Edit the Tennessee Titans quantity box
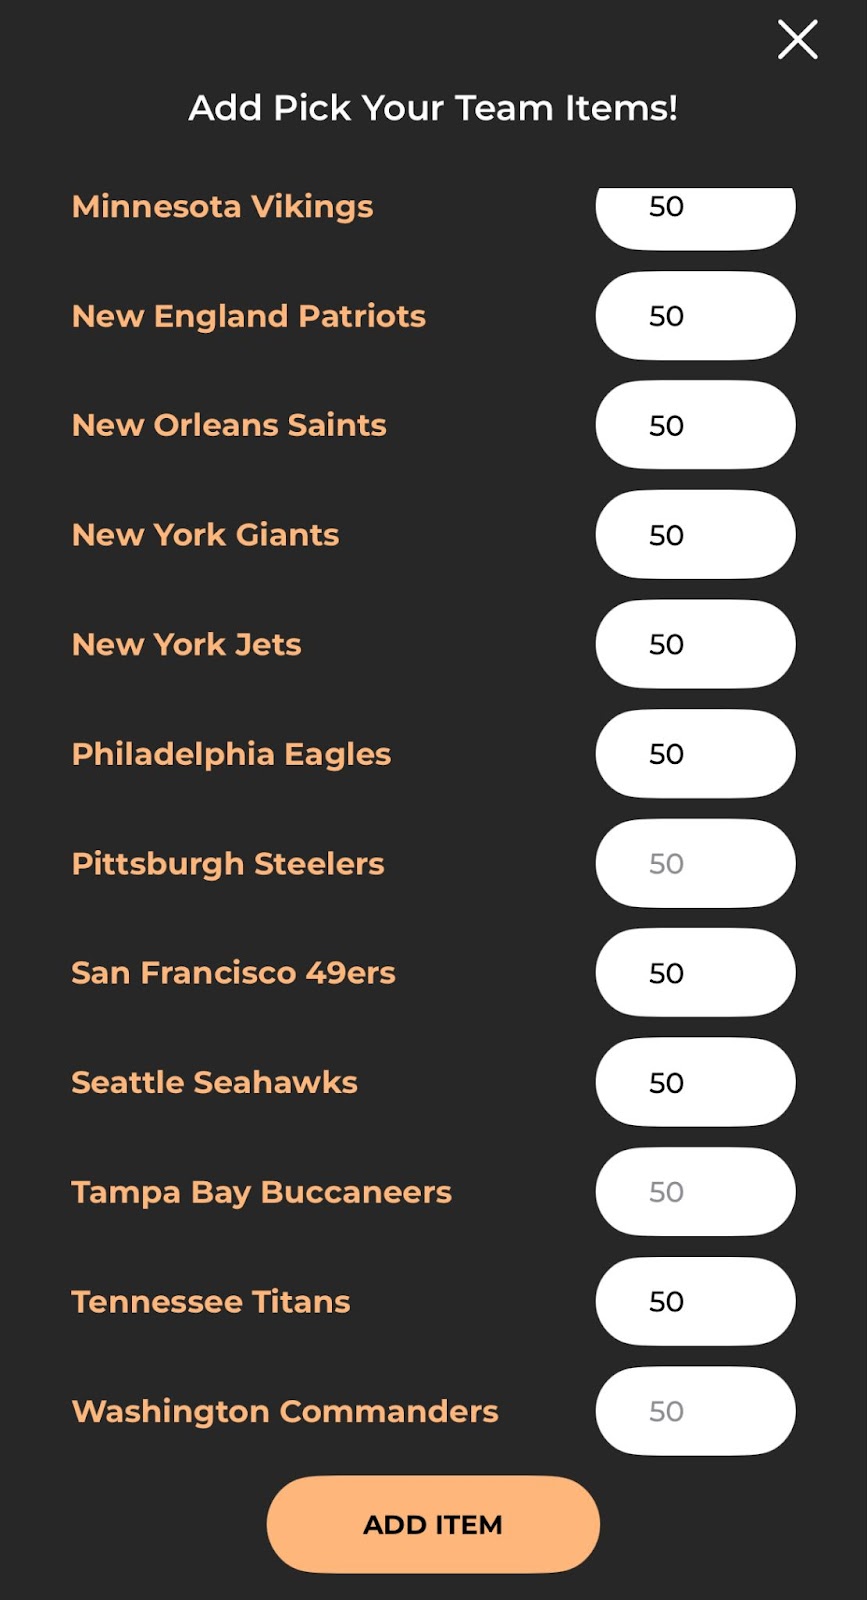This screenshot has height=1600, width=867. (x=695, y=1301)
